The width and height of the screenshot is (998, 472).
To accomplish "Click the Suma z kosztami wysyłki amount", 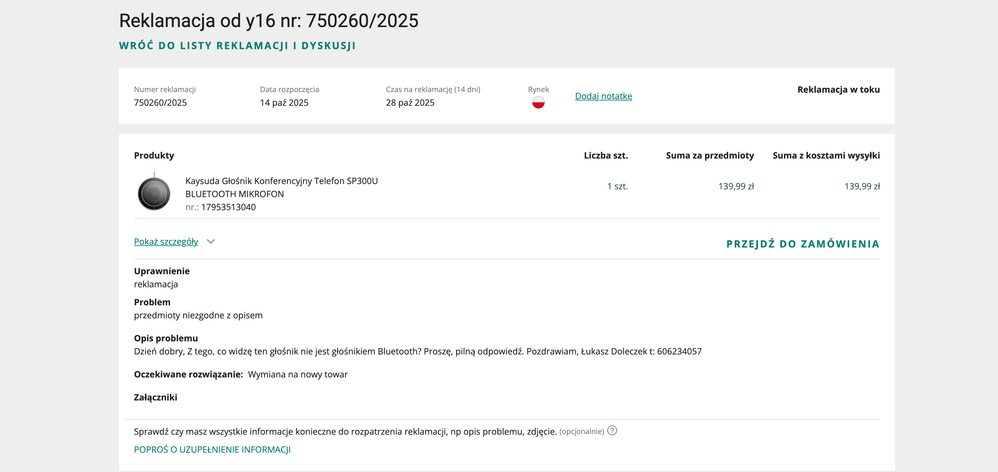I will (x=861, y=186).
